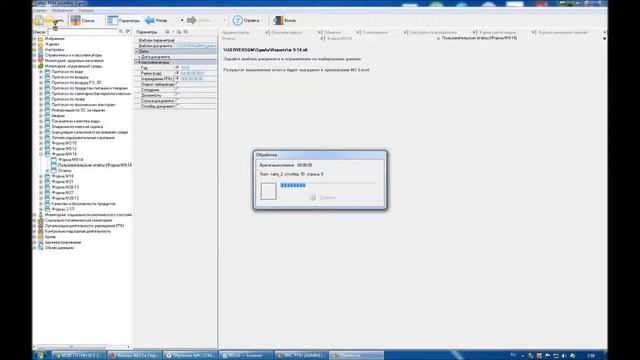Click the Журнал folder icon in the tree

click(41, 44)
